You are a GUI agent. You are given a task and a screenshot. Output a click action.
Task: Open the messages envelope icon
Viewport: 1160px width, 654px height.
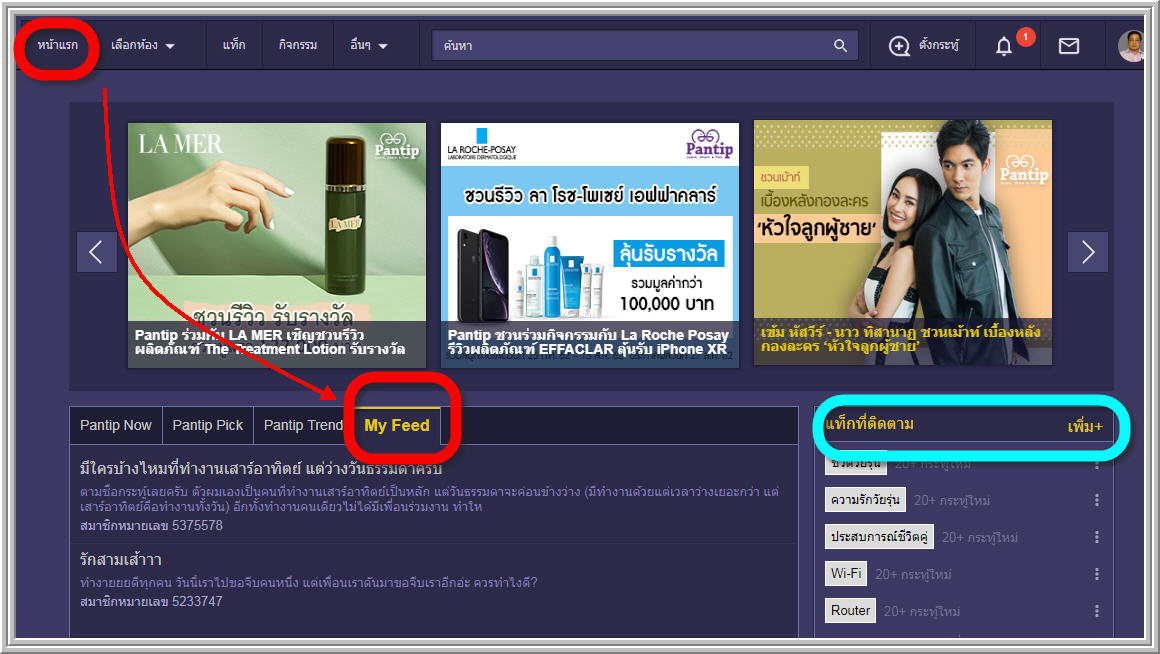pyautogui.click(x=1068, y=46)
